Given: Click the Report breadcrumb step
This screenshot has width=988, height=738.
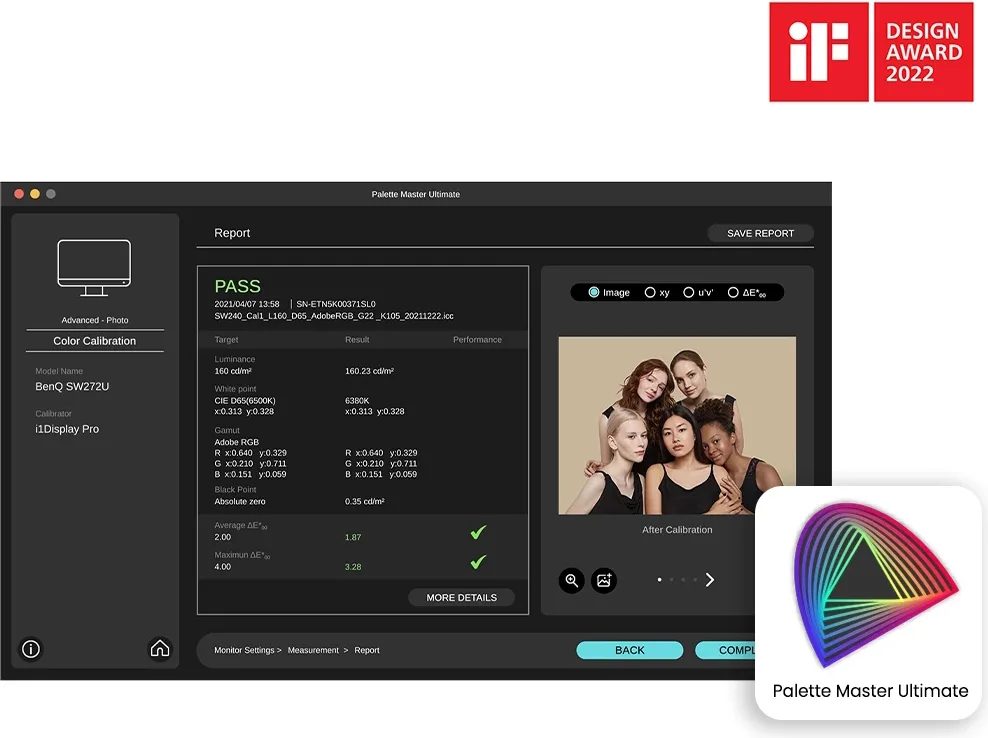Looking at the screenshot, I should pos(367,650).
